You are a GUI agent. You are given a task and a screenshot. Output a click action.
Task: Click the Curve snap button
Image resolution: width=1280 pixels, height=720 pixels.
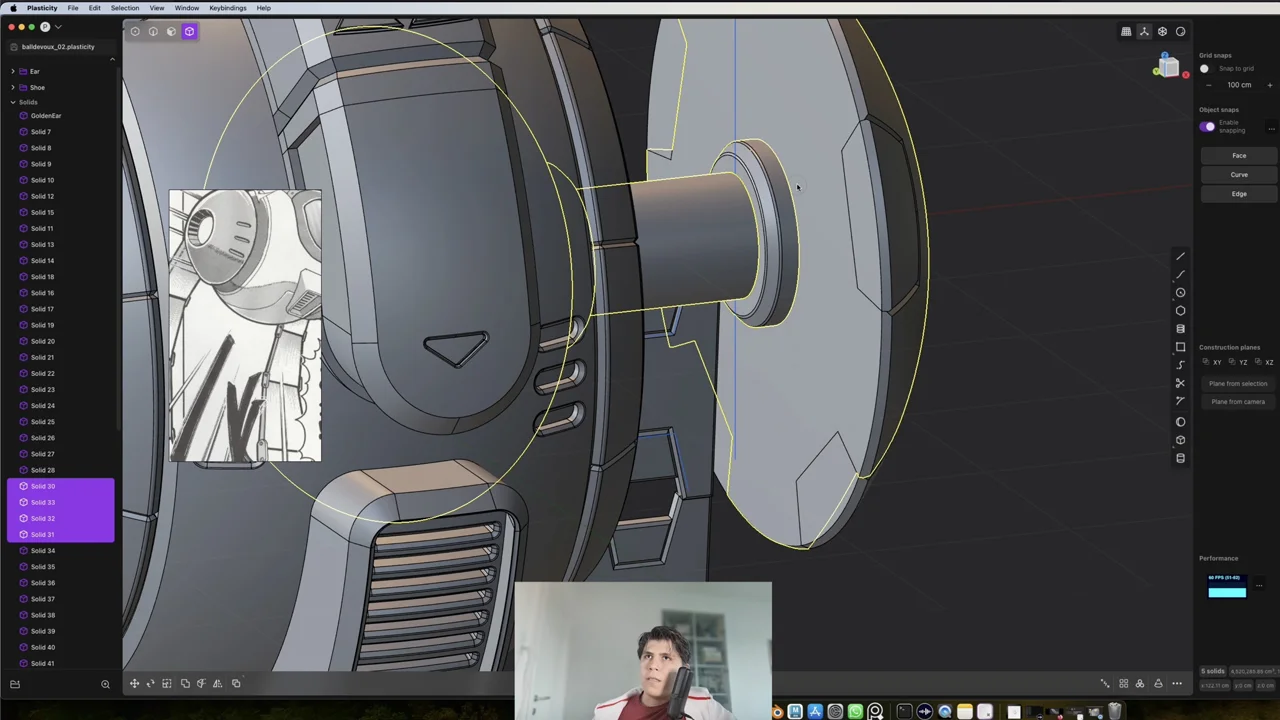tap(1239, 174)
